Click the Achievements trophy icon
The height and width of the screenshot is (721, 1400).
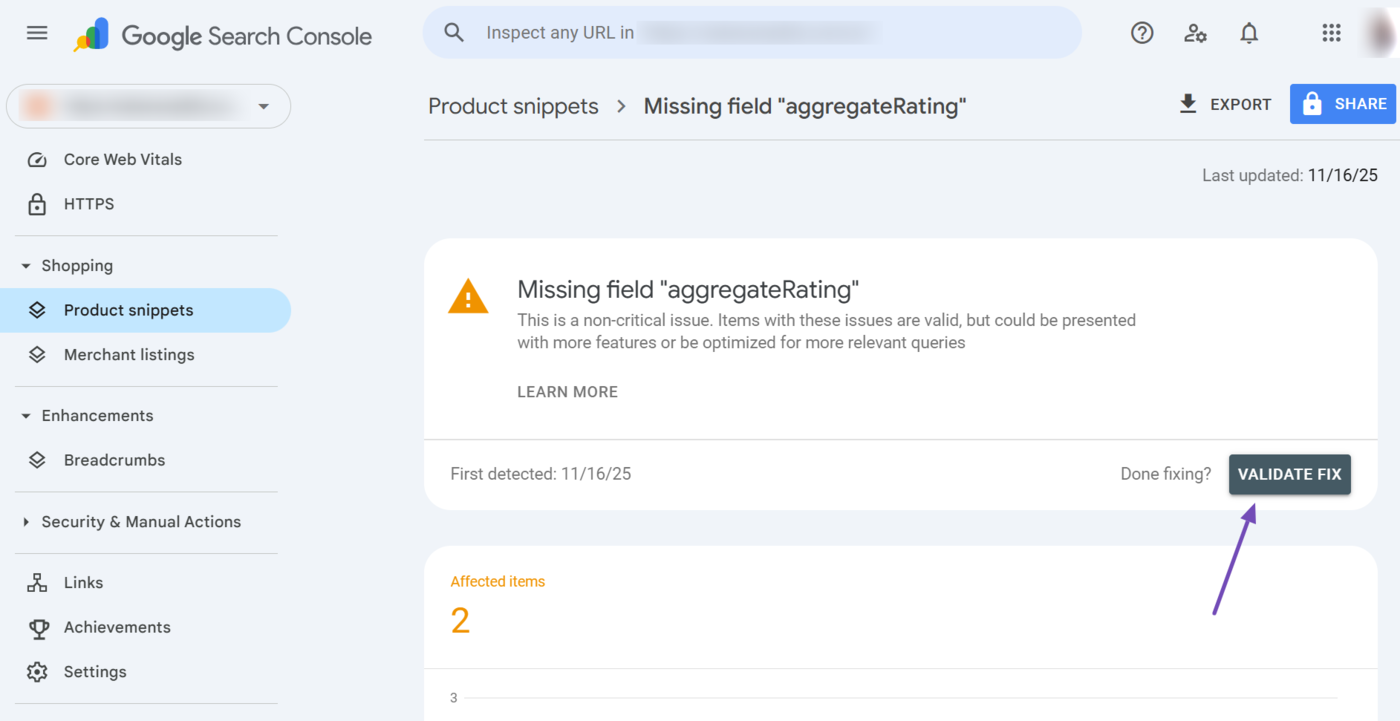pos(37,627)
